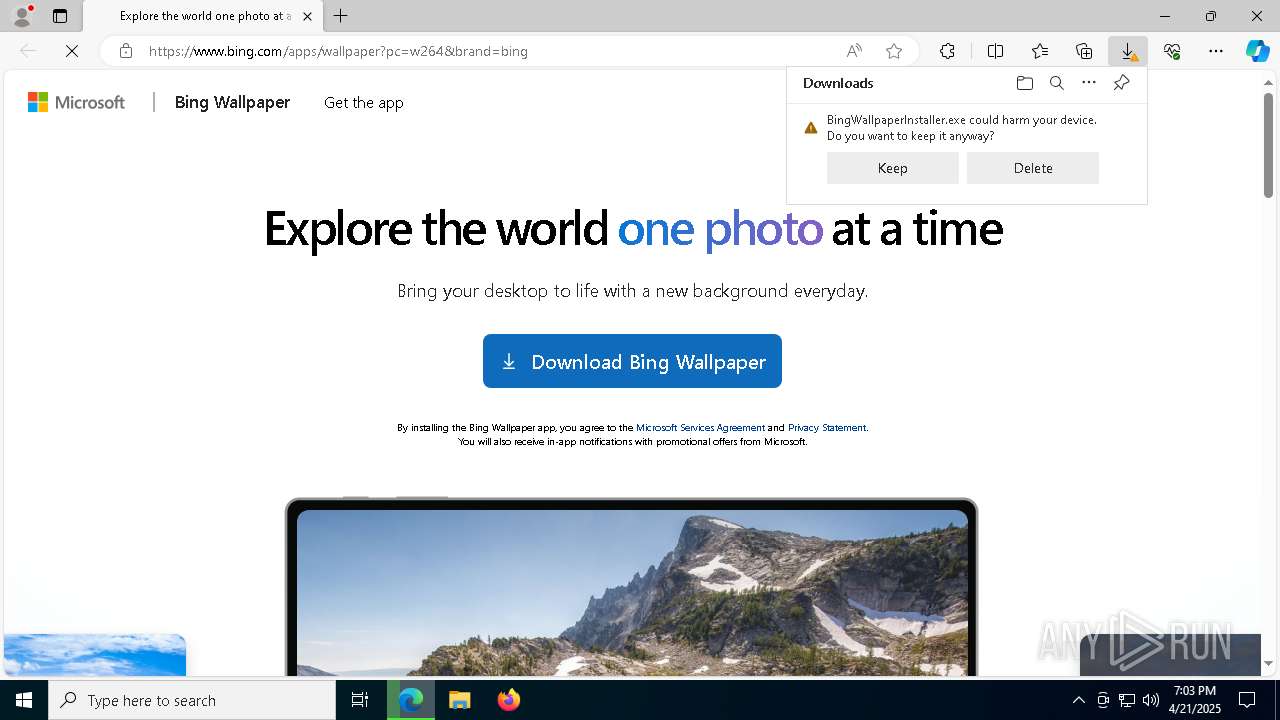This screenshot has width=1280, height=720.
Task: Close the Explore the world tab
Action: coord(307,16)
